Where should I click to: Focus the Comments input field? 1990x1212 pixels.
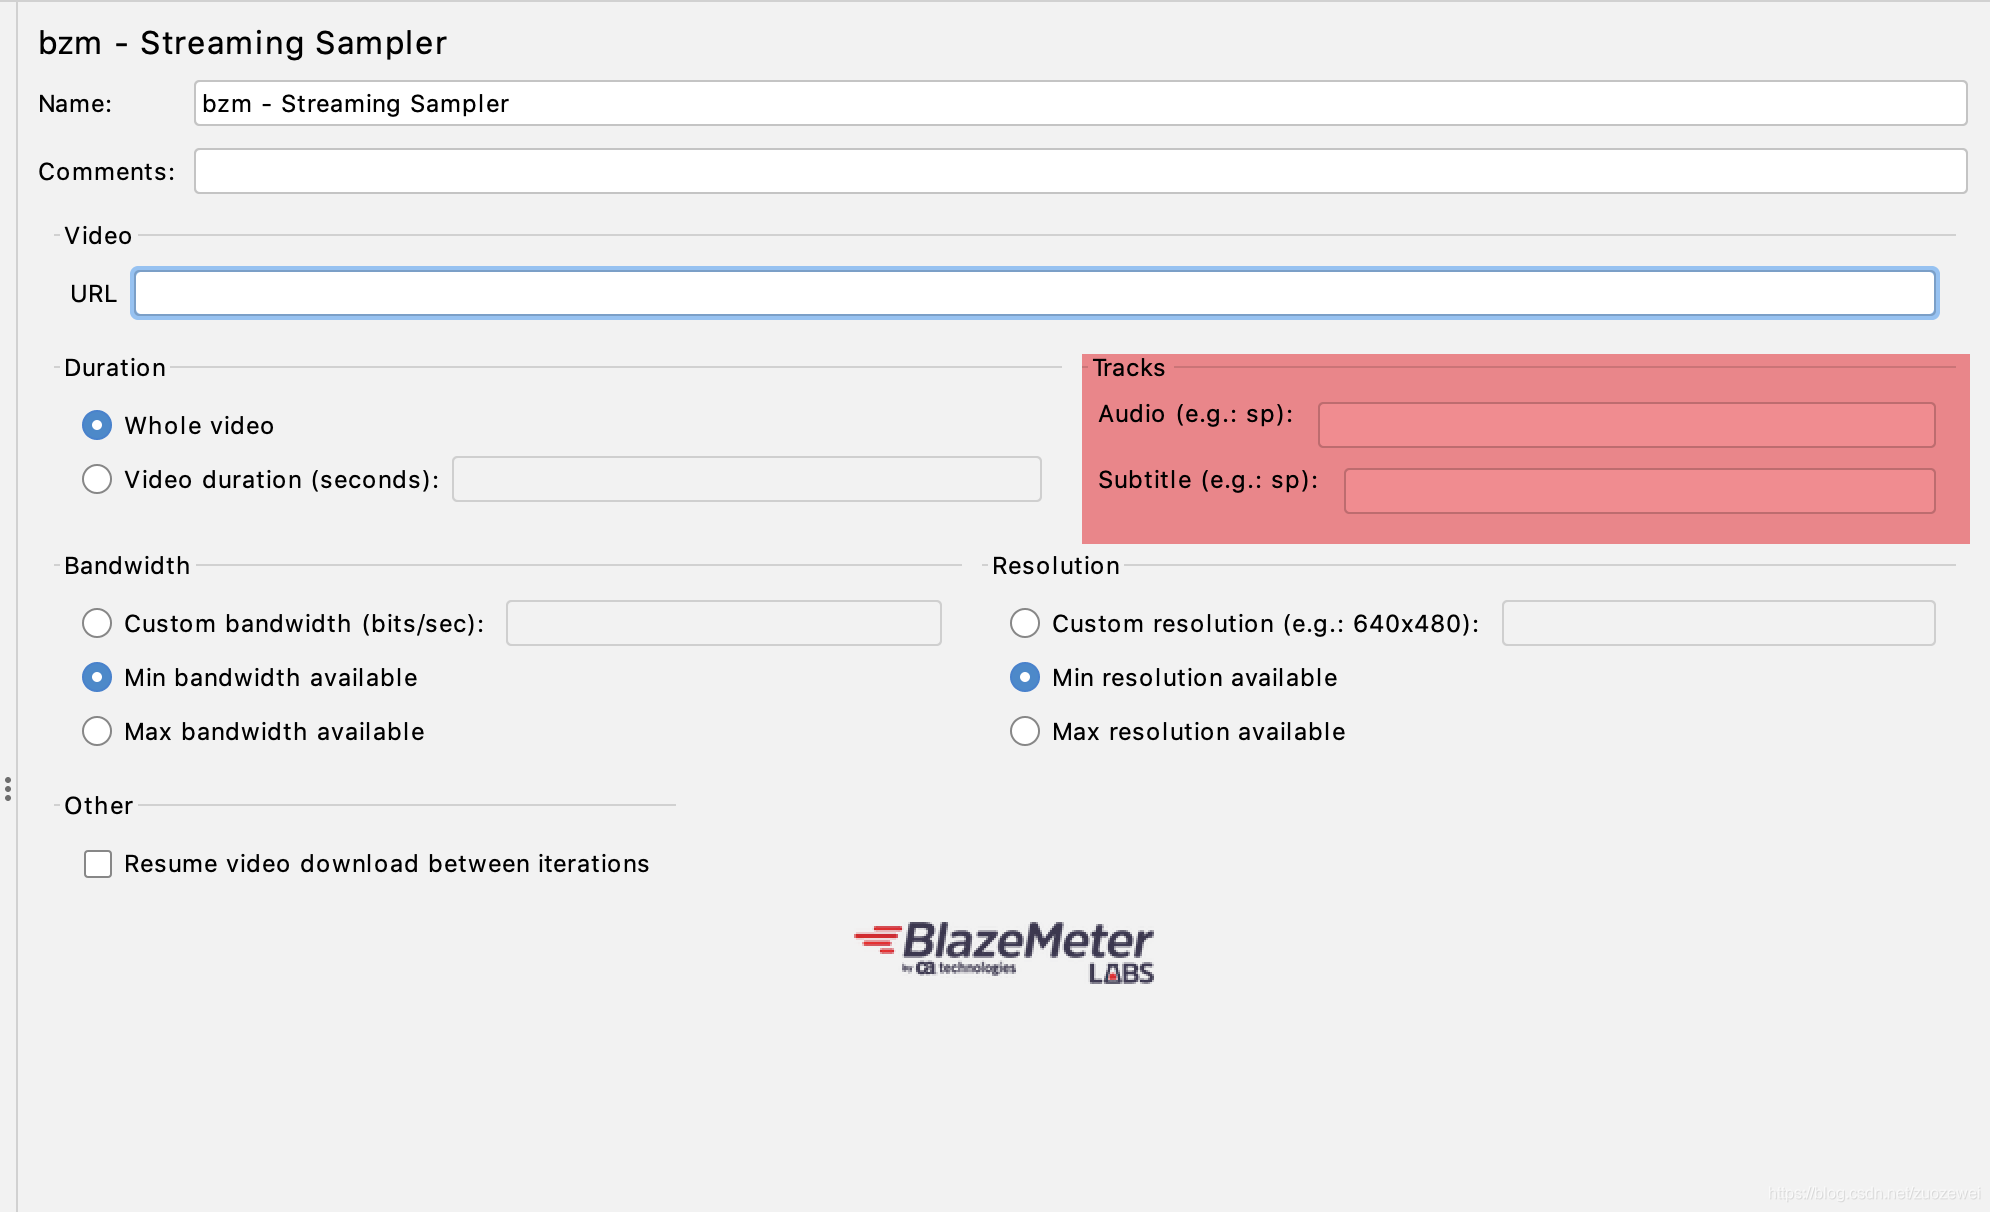(1080, 171)
